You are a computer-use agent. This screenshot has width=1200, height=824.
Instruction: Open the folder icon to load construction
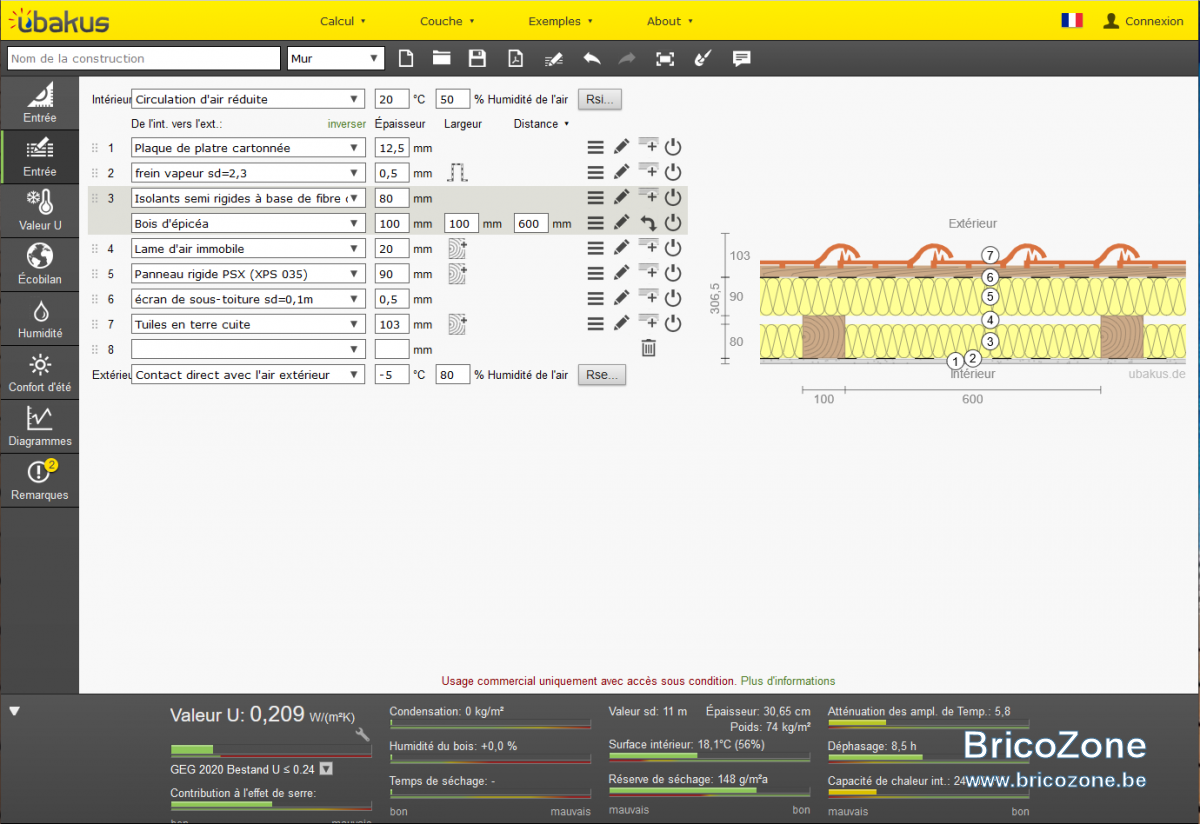coord(441,58)
